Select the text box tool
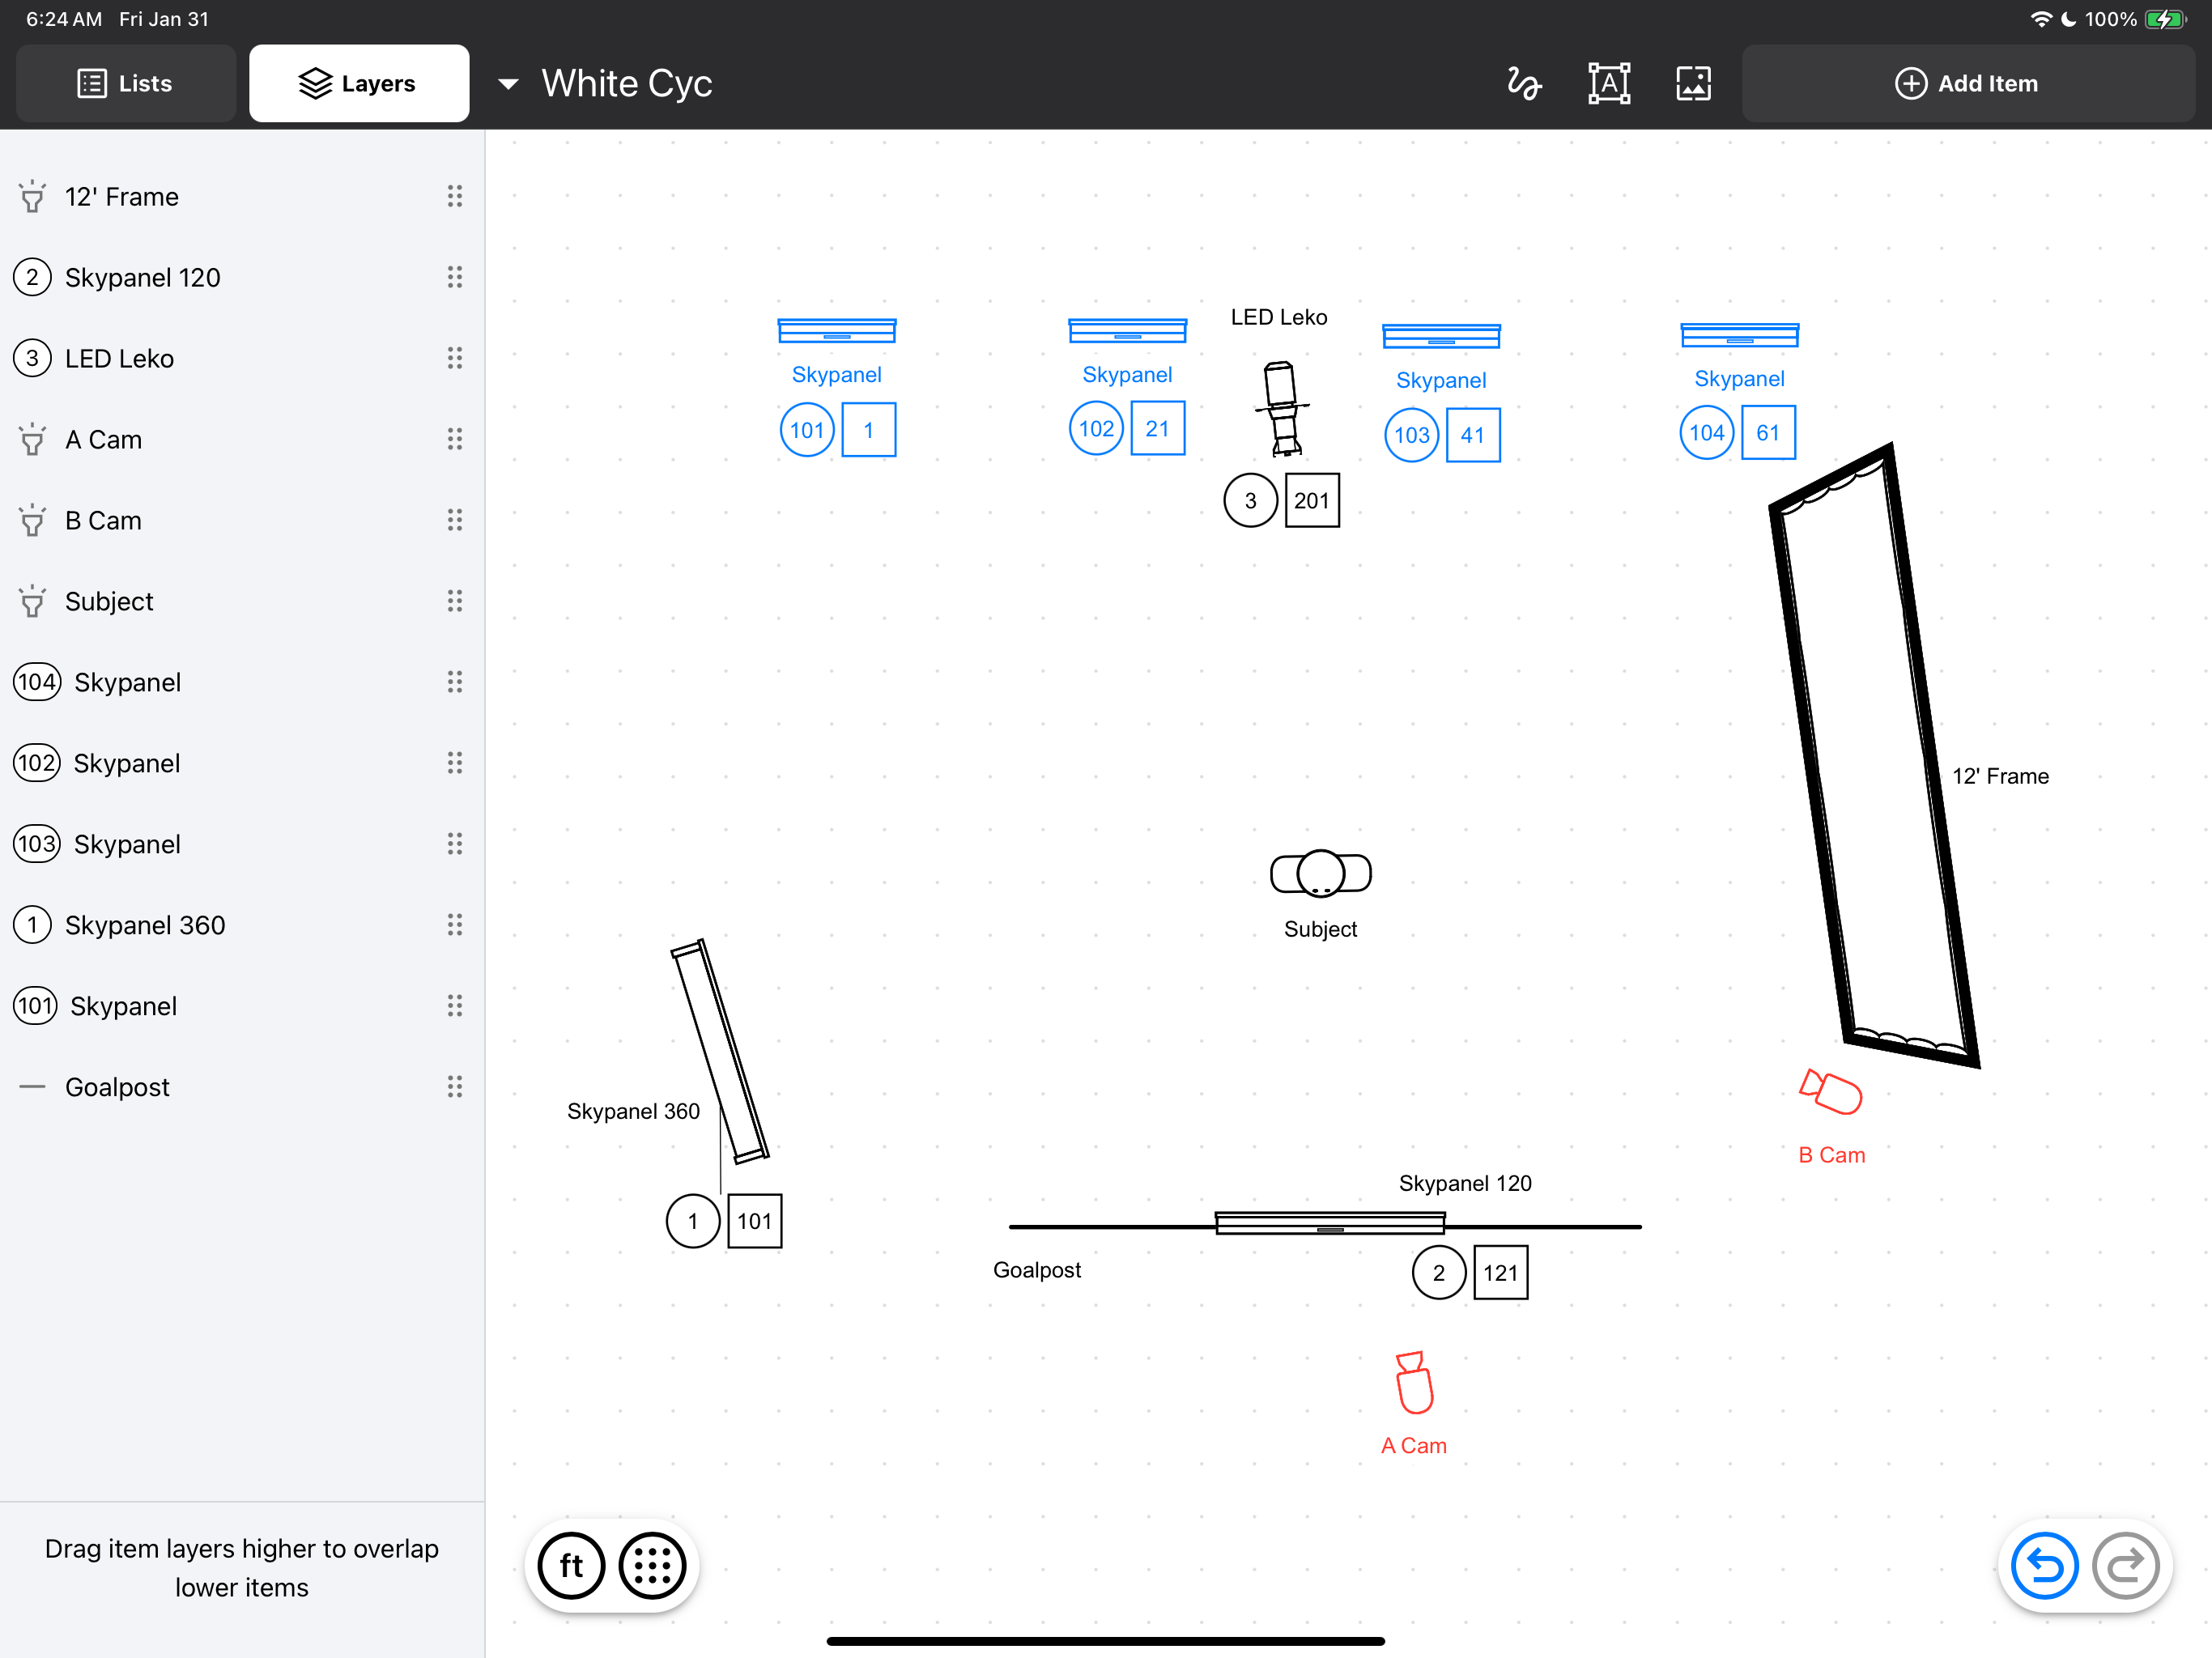The image size is (2212, 1658). [1608, 84]
